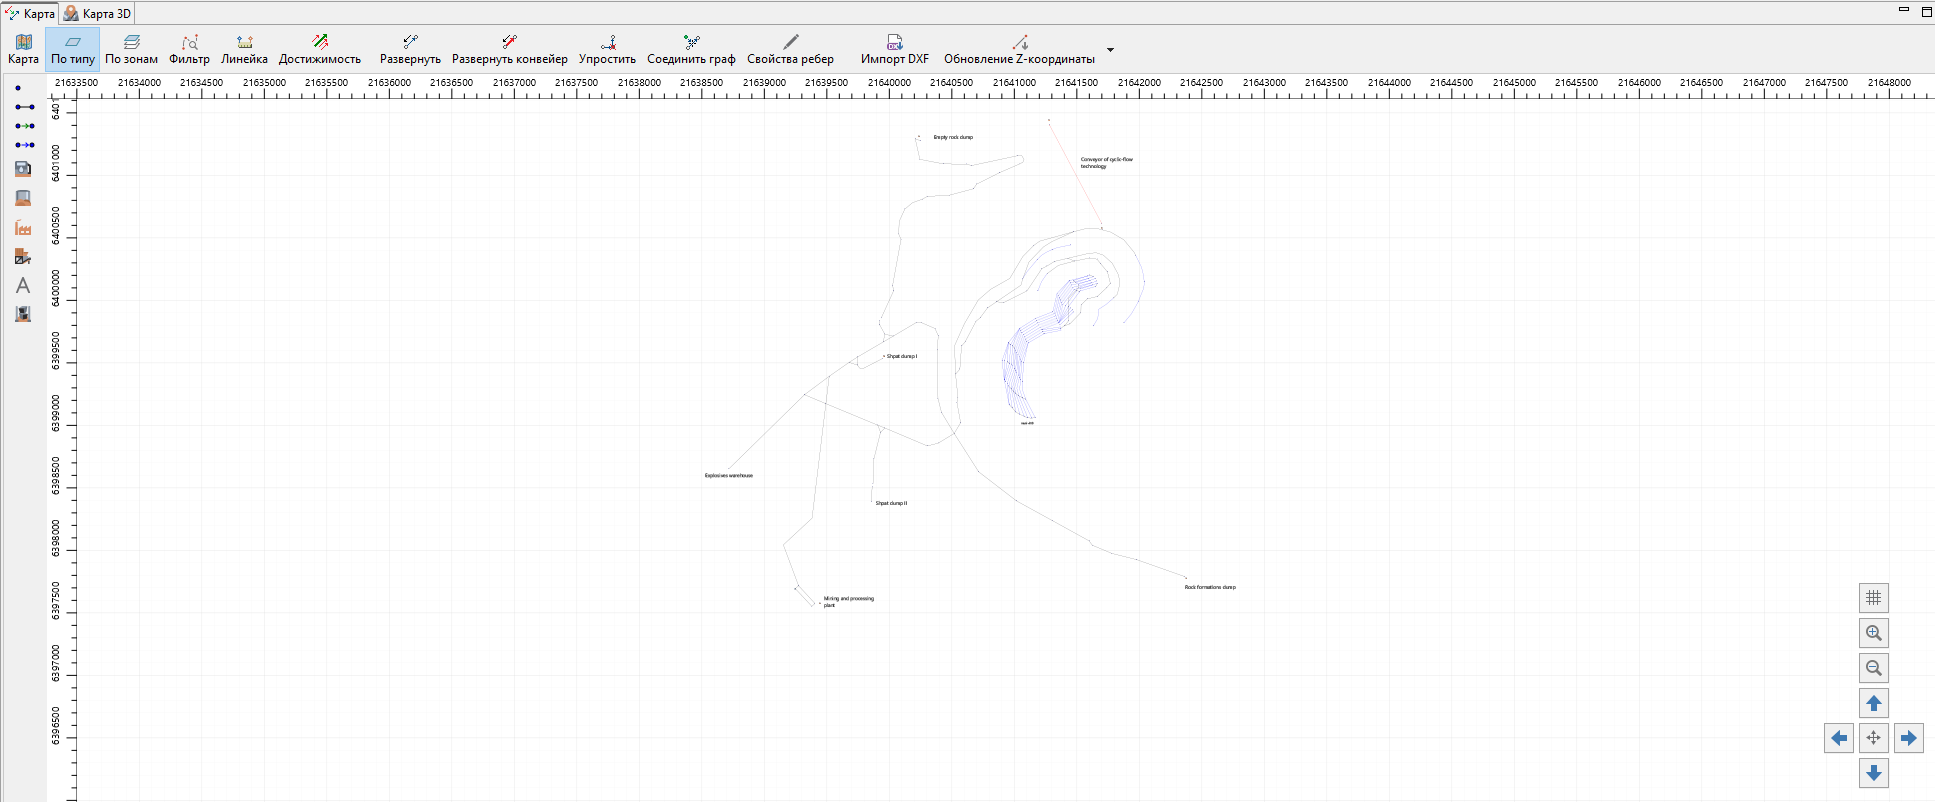Click the Развернуть tool
This screenshot has width=1935, height=802.
410,49
